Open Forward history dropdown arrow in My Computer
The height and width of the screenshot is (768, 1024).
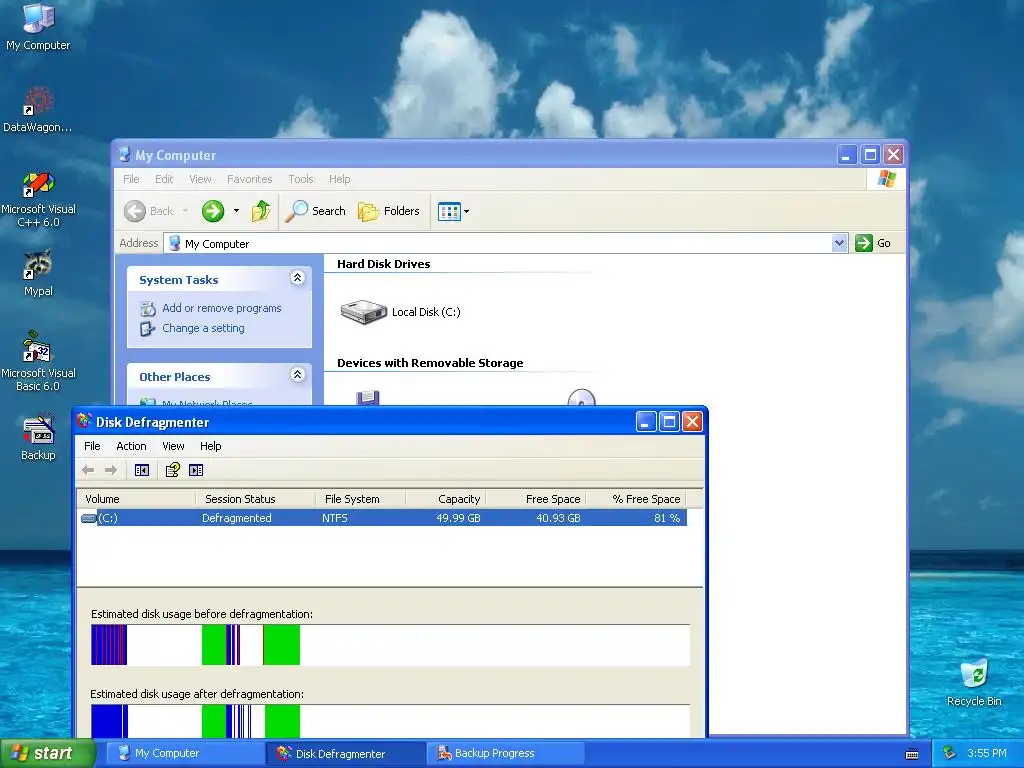tap(236, 211)
